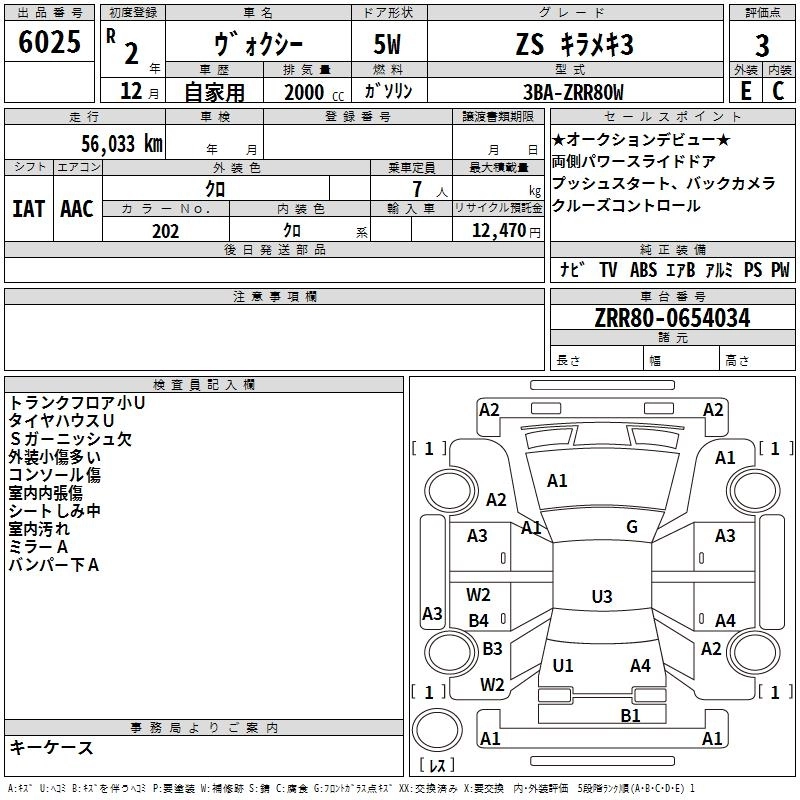Click the grade ZS キラメキ3
This screenshot has height=800, width=800.
pyautogui.click(x=574, y=44)
